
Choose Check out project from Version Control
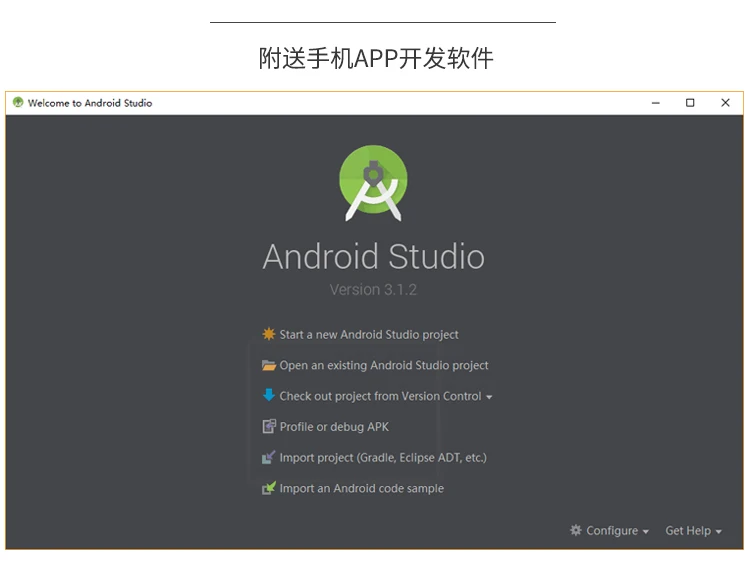point(380,396)
